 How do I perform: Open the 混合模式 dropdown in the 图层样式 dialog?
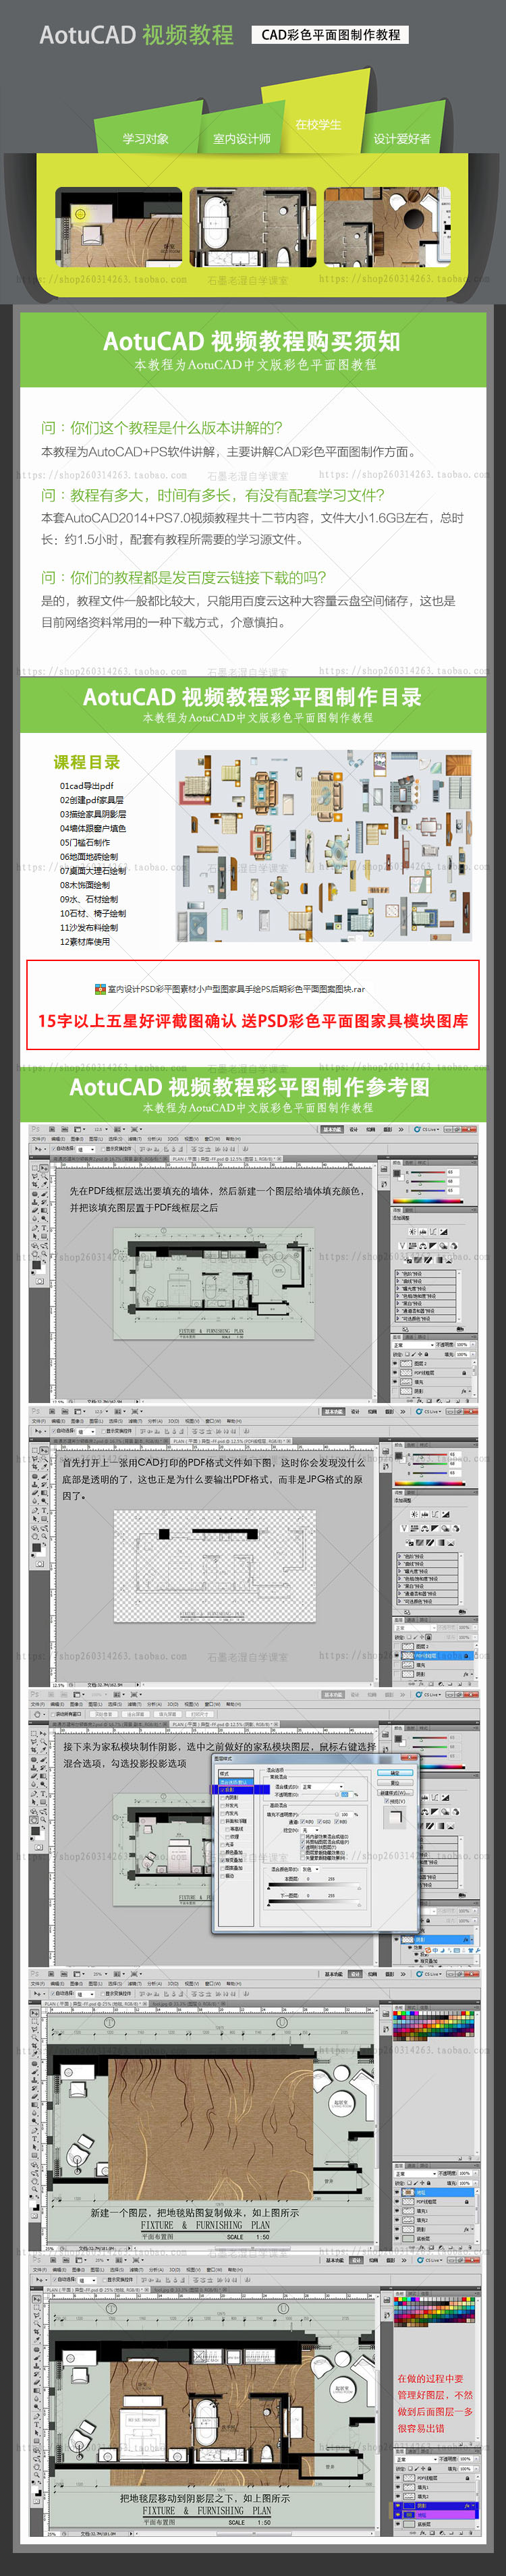323,1787
